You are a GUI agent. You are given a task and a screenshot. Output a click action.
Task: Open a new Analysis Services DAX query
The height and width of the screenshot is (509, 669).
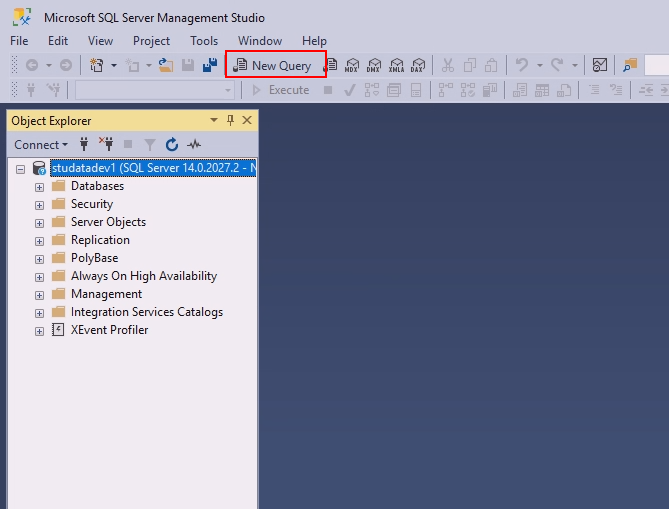point(418,65)
